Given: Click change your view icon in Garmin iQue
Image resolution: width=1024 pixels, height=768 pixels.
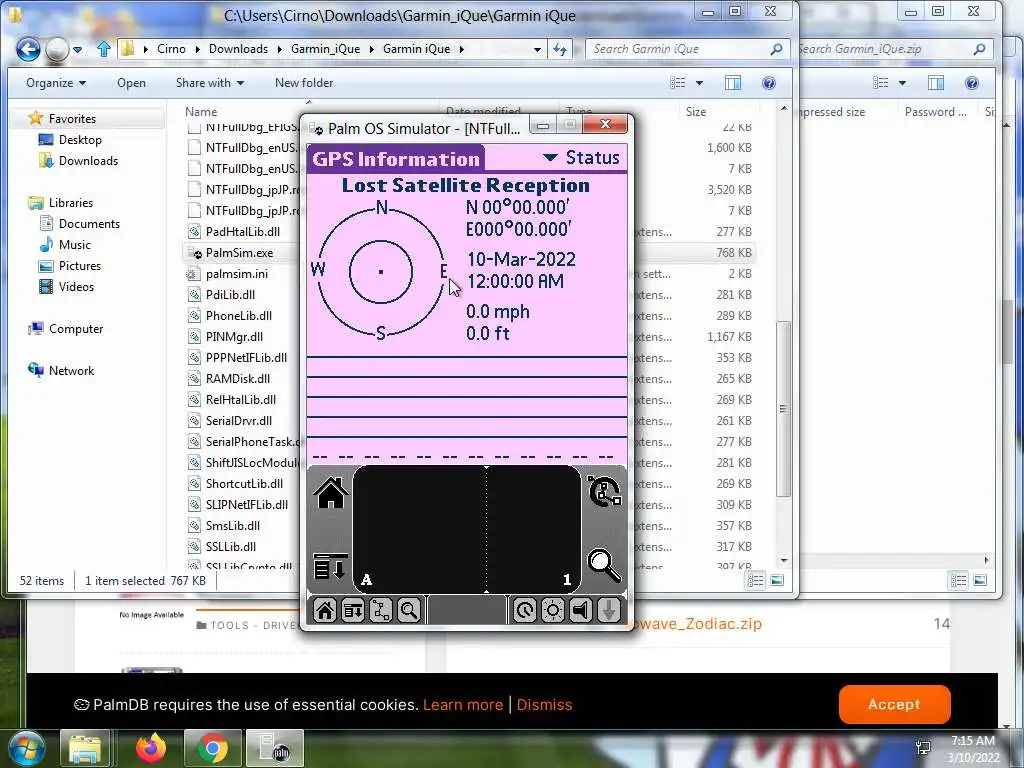Looking at the screenshot, I should click(678, 83).
